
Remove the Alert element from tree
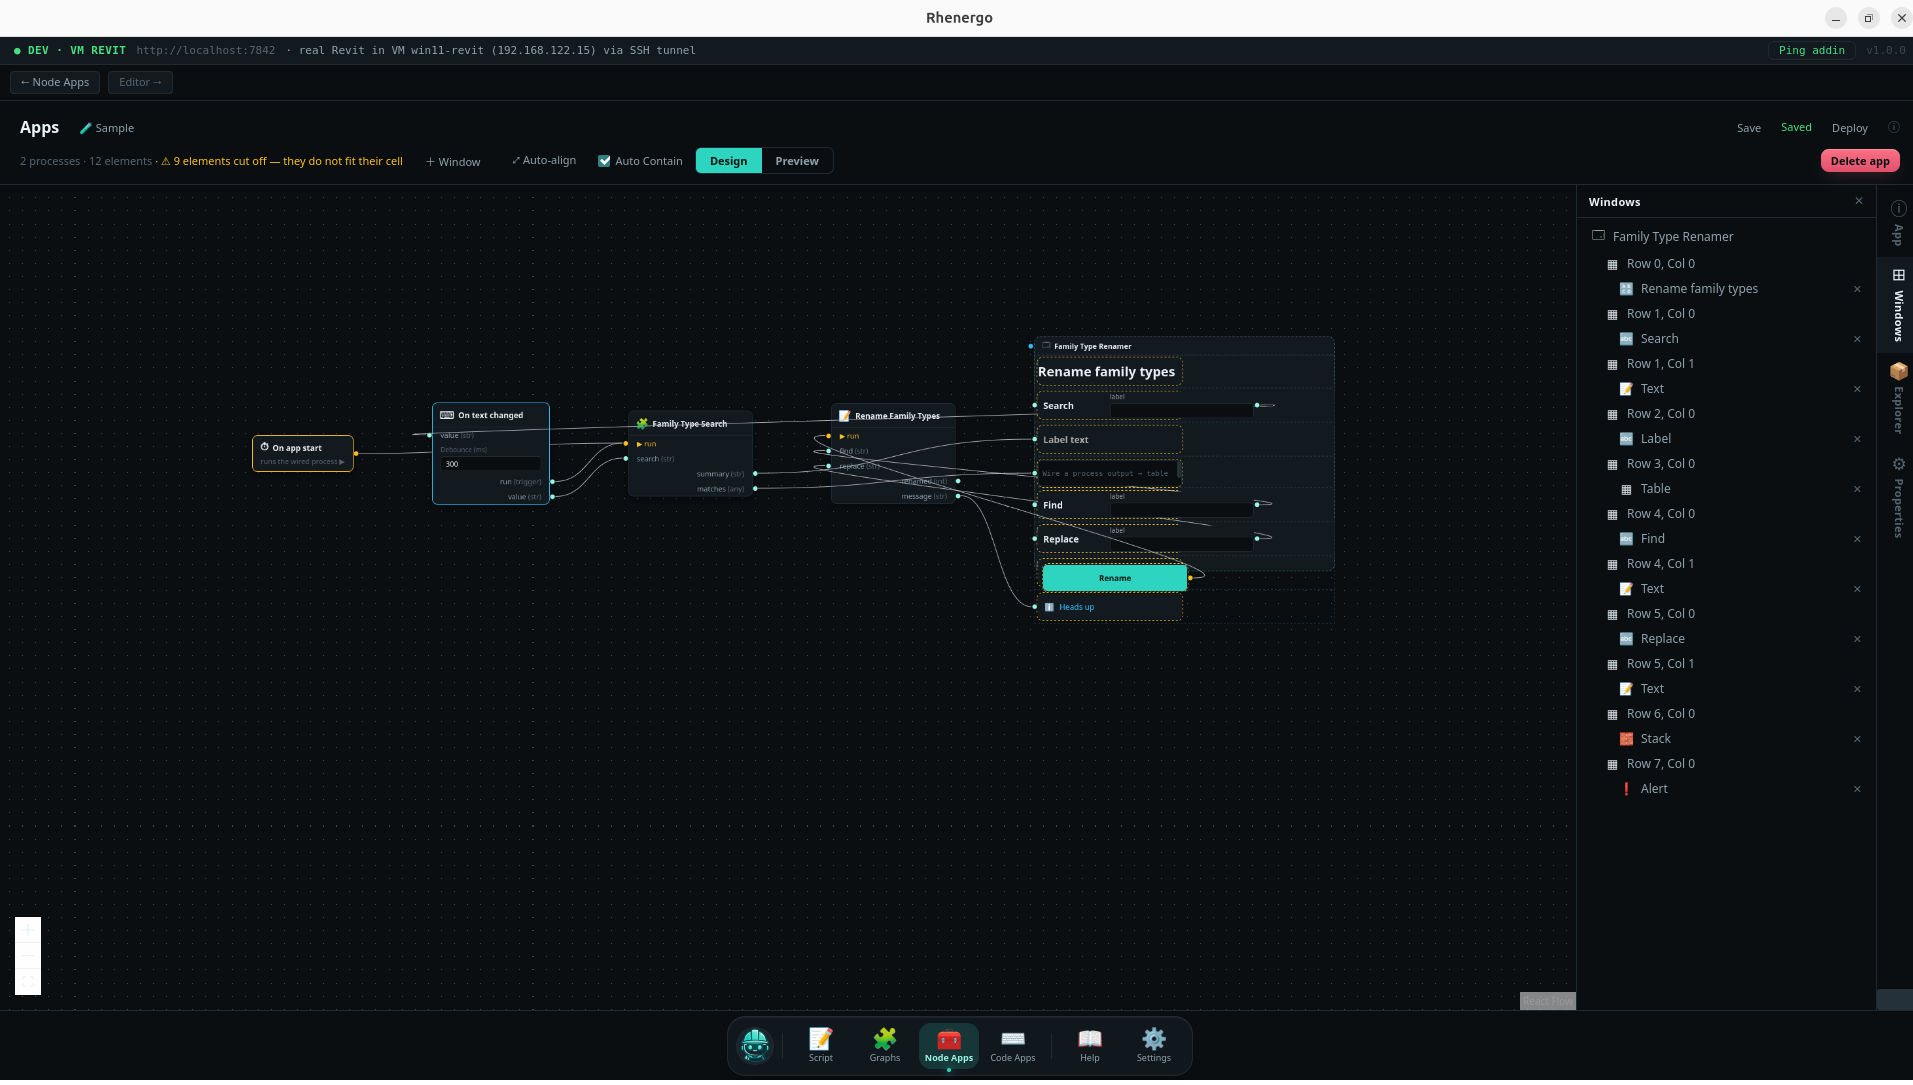(1857, 789)
